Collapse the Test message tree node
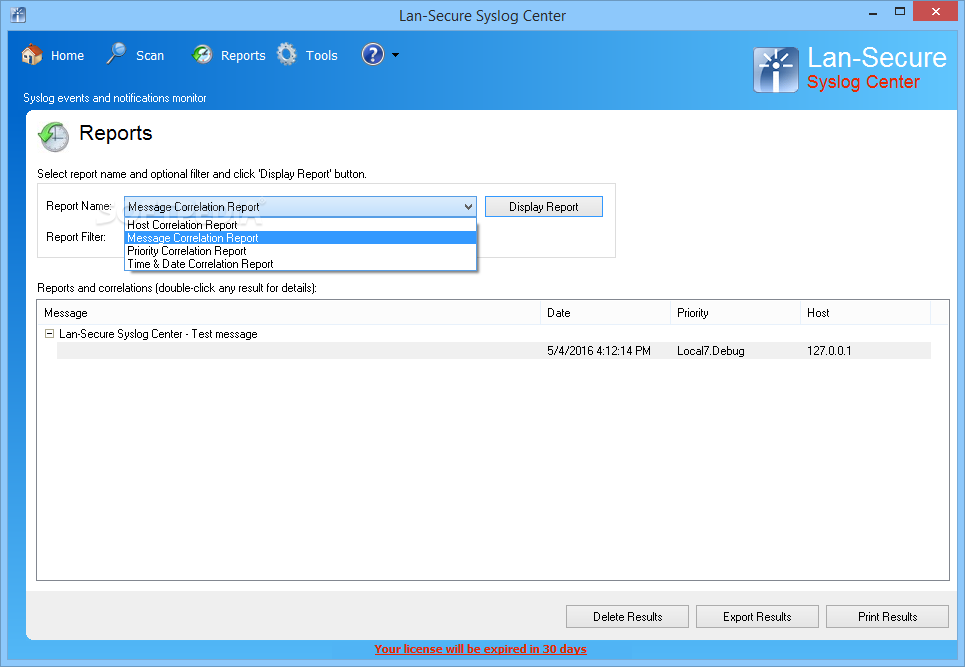The width and height of the screenshot is (965, 667). 49,334
